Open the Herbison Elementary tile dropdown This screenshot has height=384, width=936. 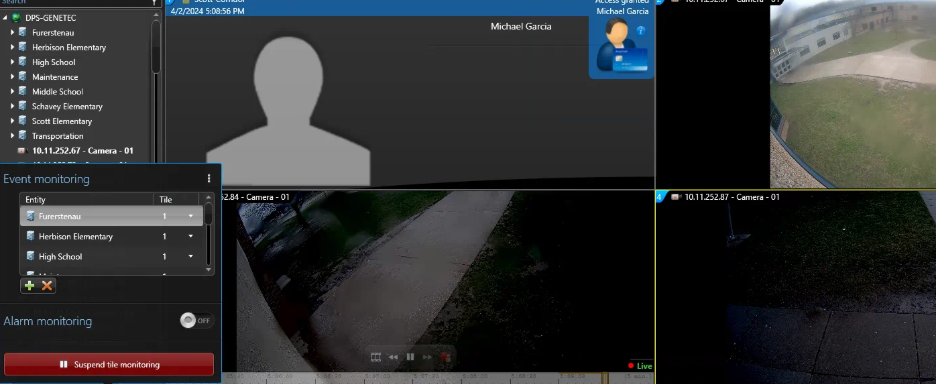(190, 236)
